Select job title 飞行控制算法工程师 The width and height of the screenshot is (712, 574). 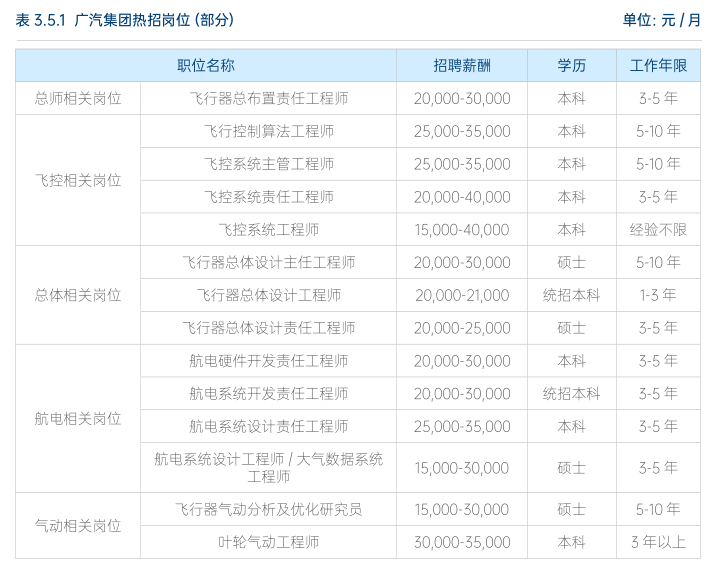click(x=269, y=131)
